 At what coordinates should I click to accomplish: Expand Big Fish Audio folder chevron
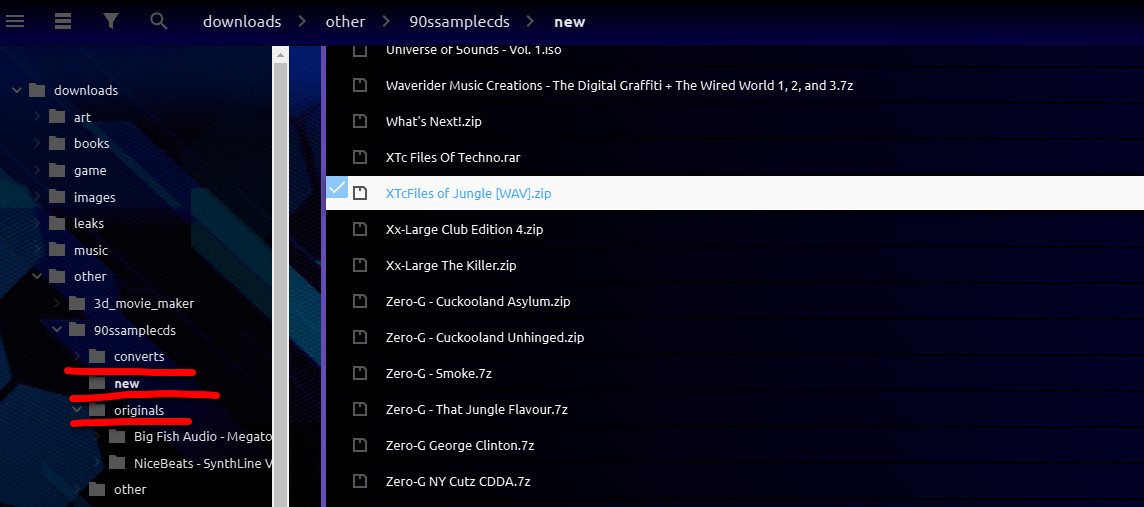coord(97,436)
